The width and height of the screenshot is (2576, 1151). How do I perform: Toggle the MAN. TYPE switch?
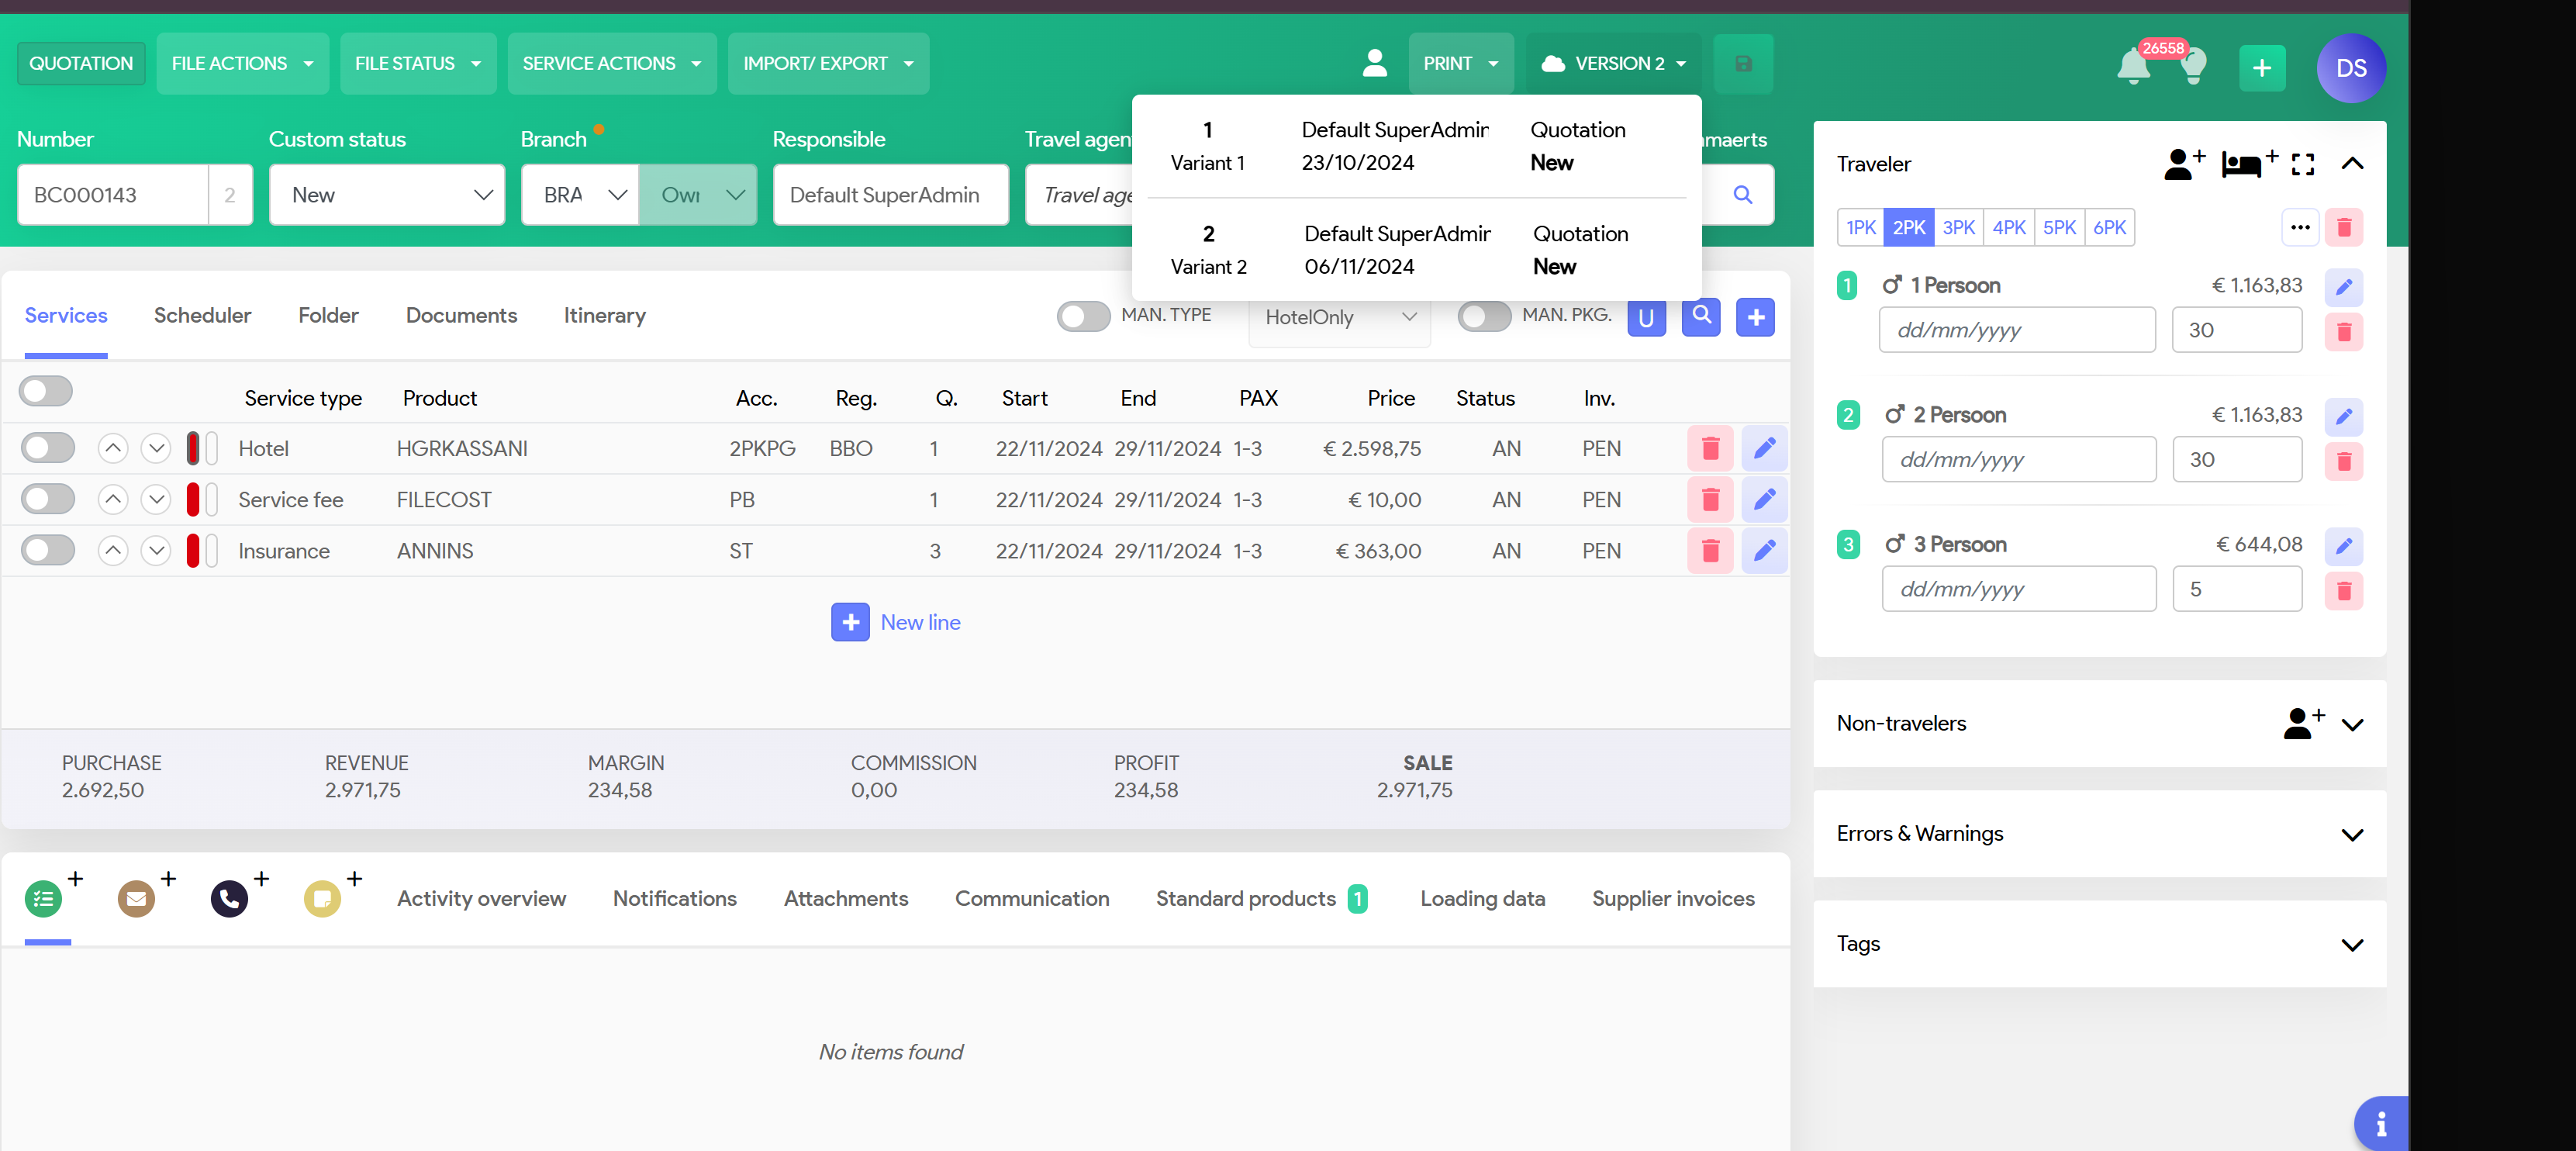(x=1083, y=316)
